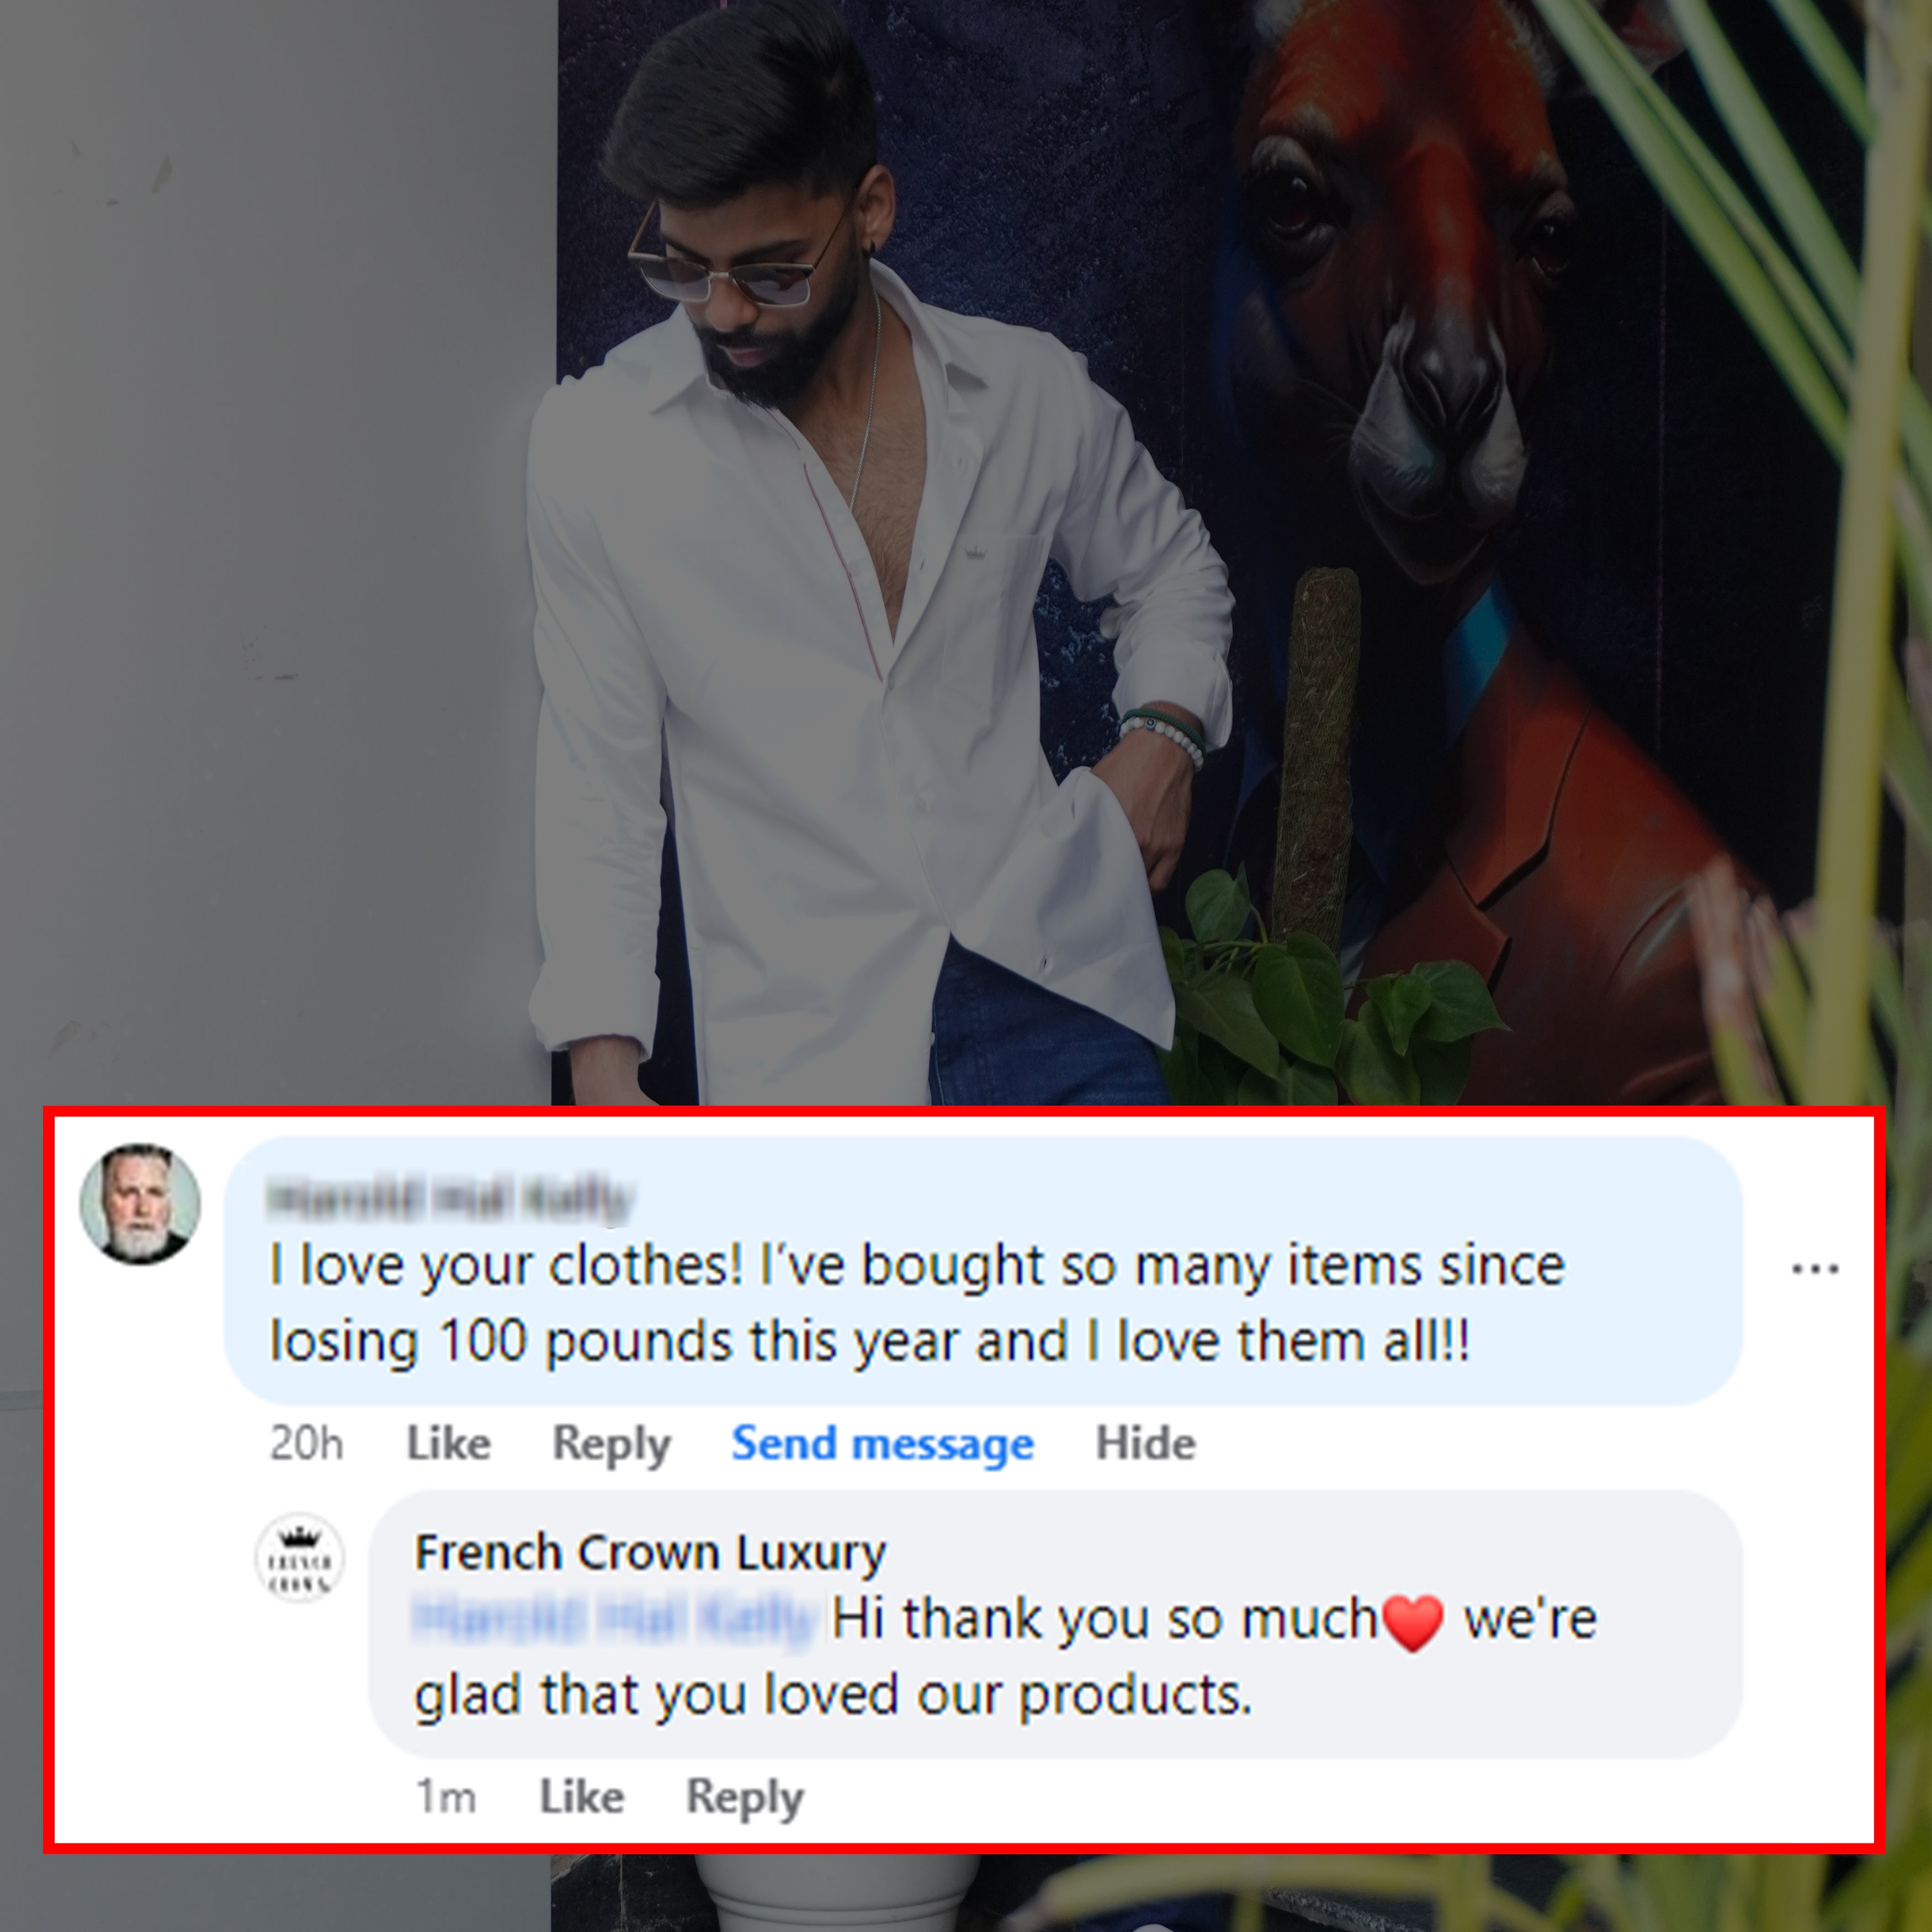Image resolution: width=1932 pixels, height=1932 pixels.
Task: Click the "I love your clothes" comment text
Action: [x=916, y=1304]
